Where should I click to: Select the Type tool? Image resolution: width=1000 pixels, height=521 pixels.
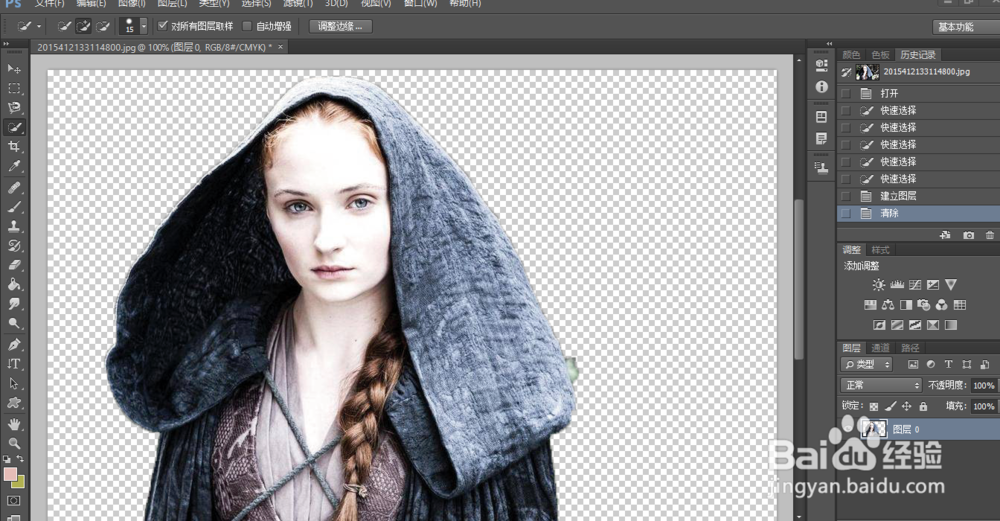coord(14,364)
